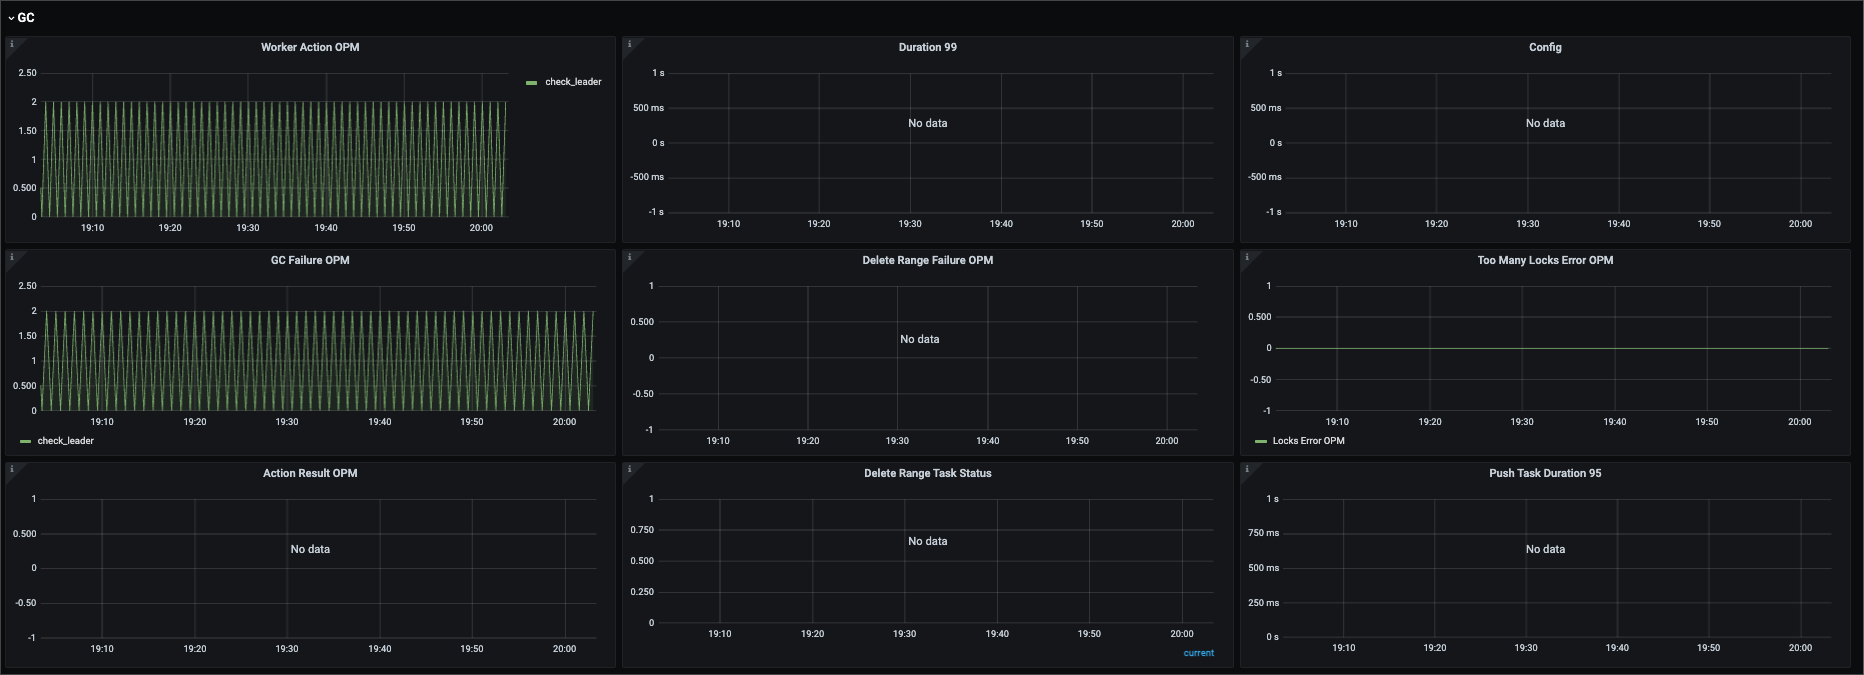The image size is (1864, 675).
Task: Click the GC row title
Action: click(26, 18)
